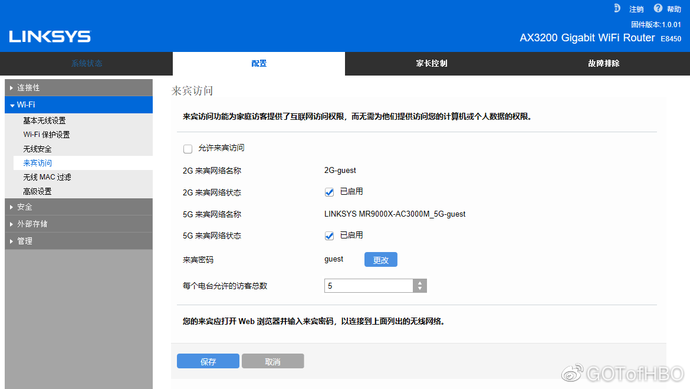Click the logout icon next to 注销
This screenshot has width=690, height=389.
tap(617, 8)
